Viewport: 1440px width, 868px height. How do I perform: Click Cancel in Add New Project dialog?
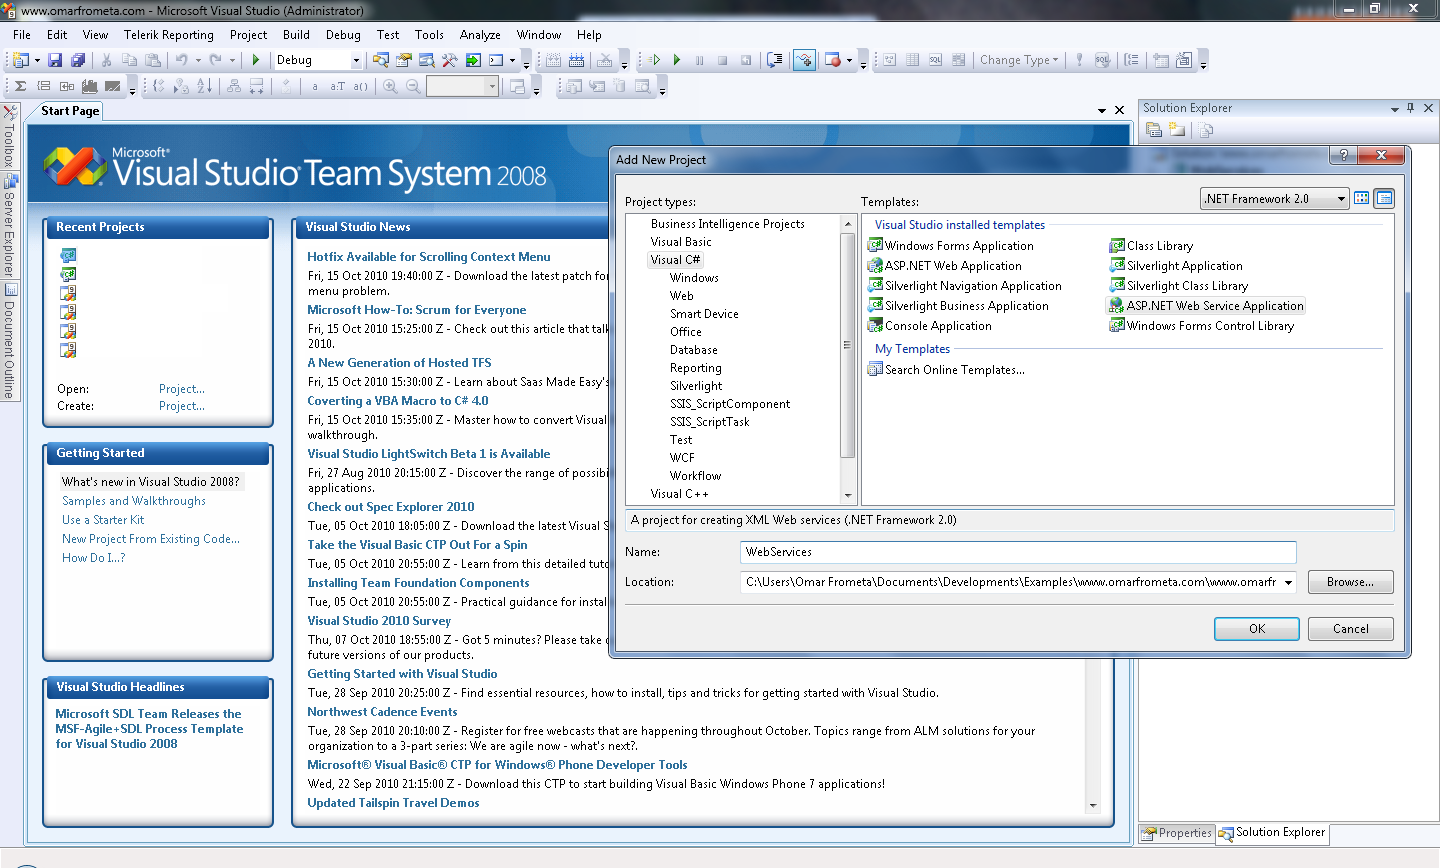coord(1351,629)
